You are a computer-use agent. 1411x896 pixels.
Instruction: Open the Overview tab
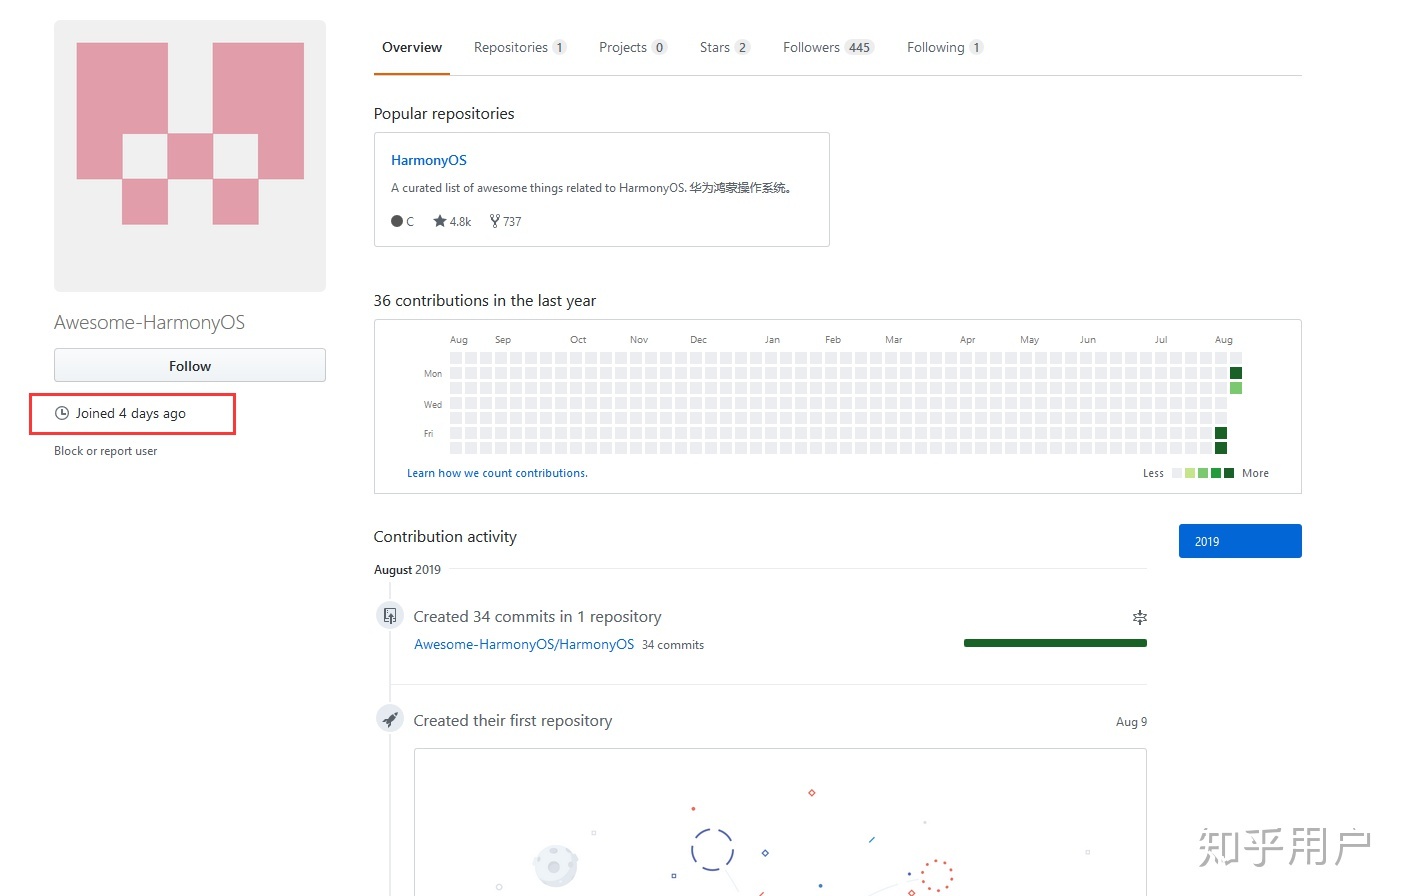tap(412, 48)
